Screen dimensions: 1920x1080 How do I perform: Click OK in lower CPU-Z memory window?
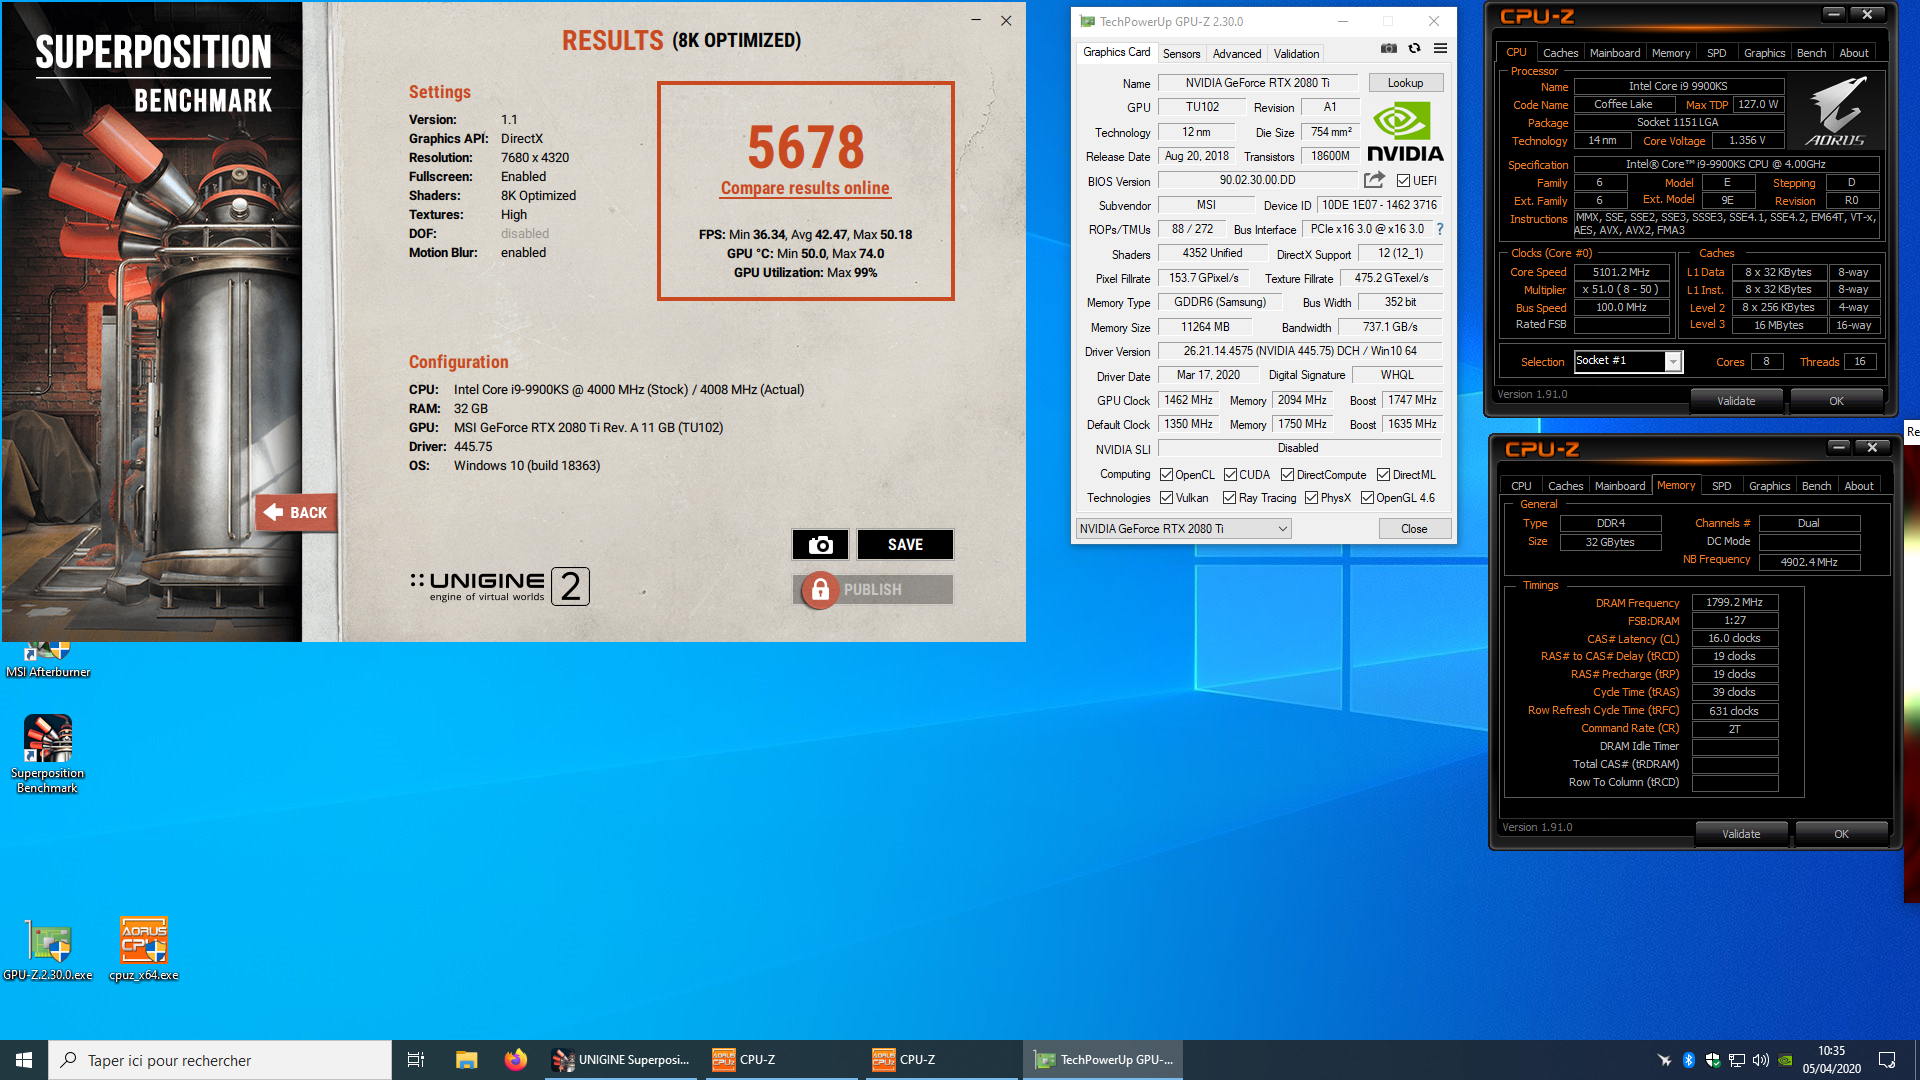(x=1841, y=834)
